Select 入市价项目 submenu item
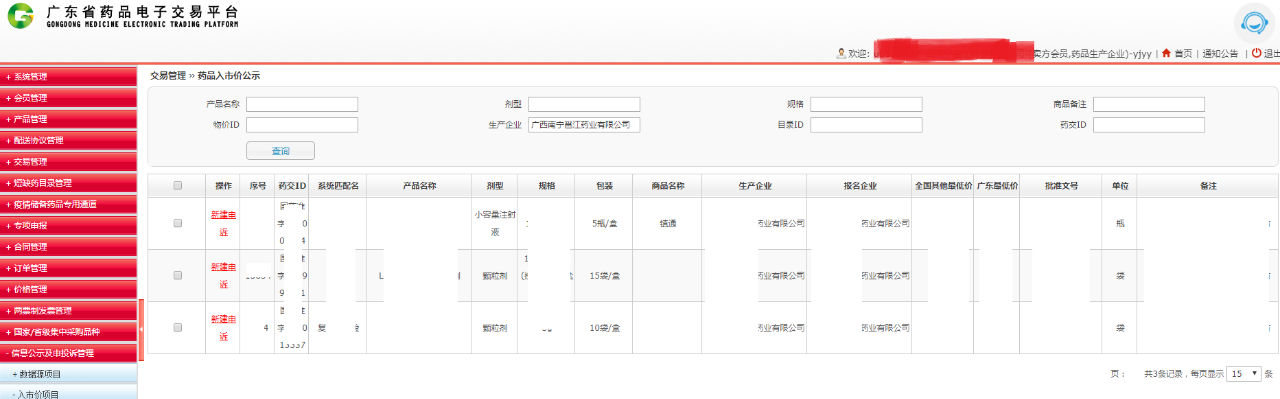The image size is (1280, 399). point(68,393)
